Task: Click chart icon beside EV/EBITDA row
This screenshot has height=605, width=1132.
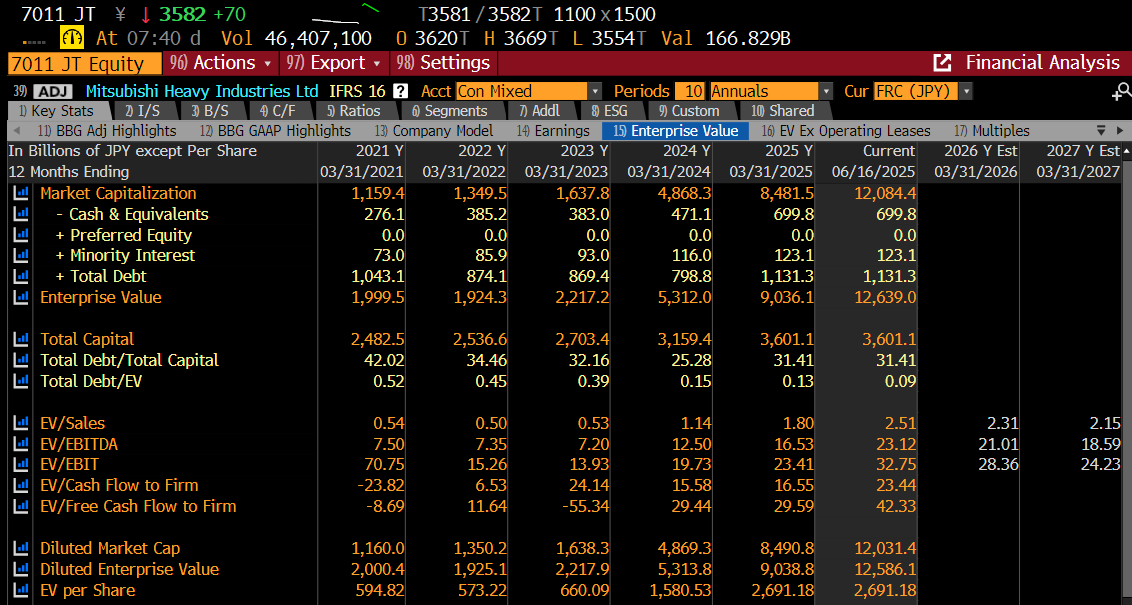Action: (21, 444)
